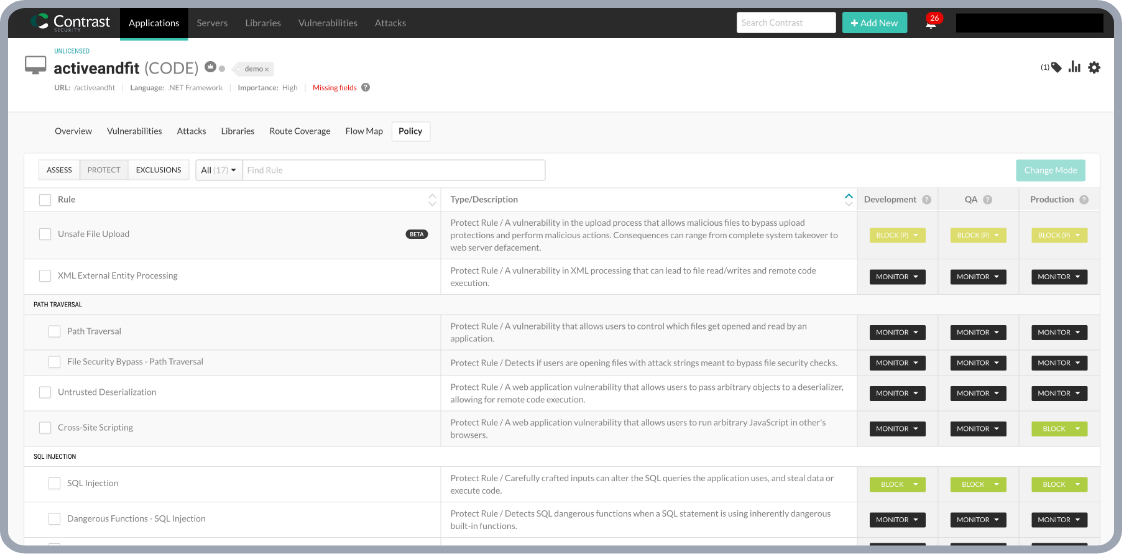Select the SQL Injection rule checkbox
The height and width of the screenshot is (554, 1122).
(54, 484)
